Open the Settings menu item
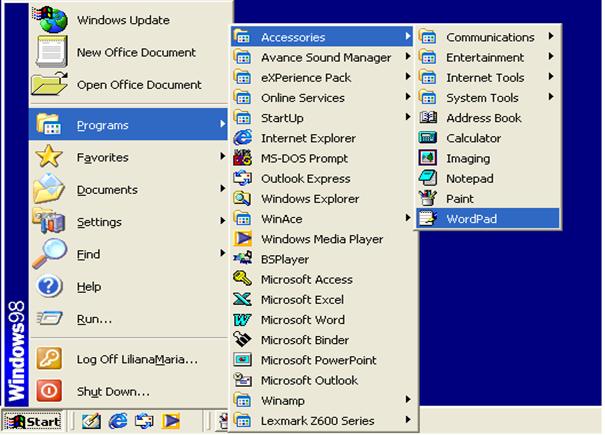The image size is (605, 435). pos(99,222)
